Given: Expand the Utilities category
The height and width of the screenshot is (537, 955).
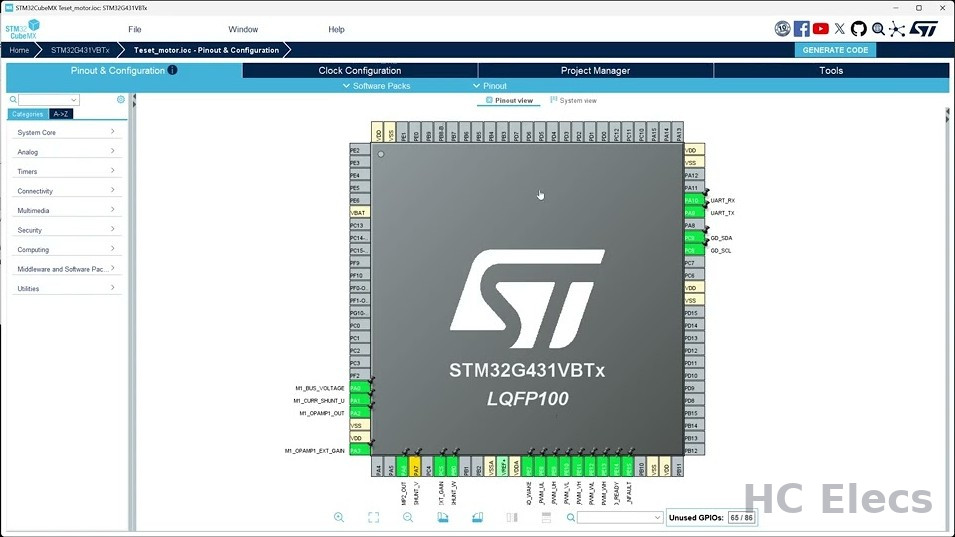Looking at the screenshot, I should 66,288.
